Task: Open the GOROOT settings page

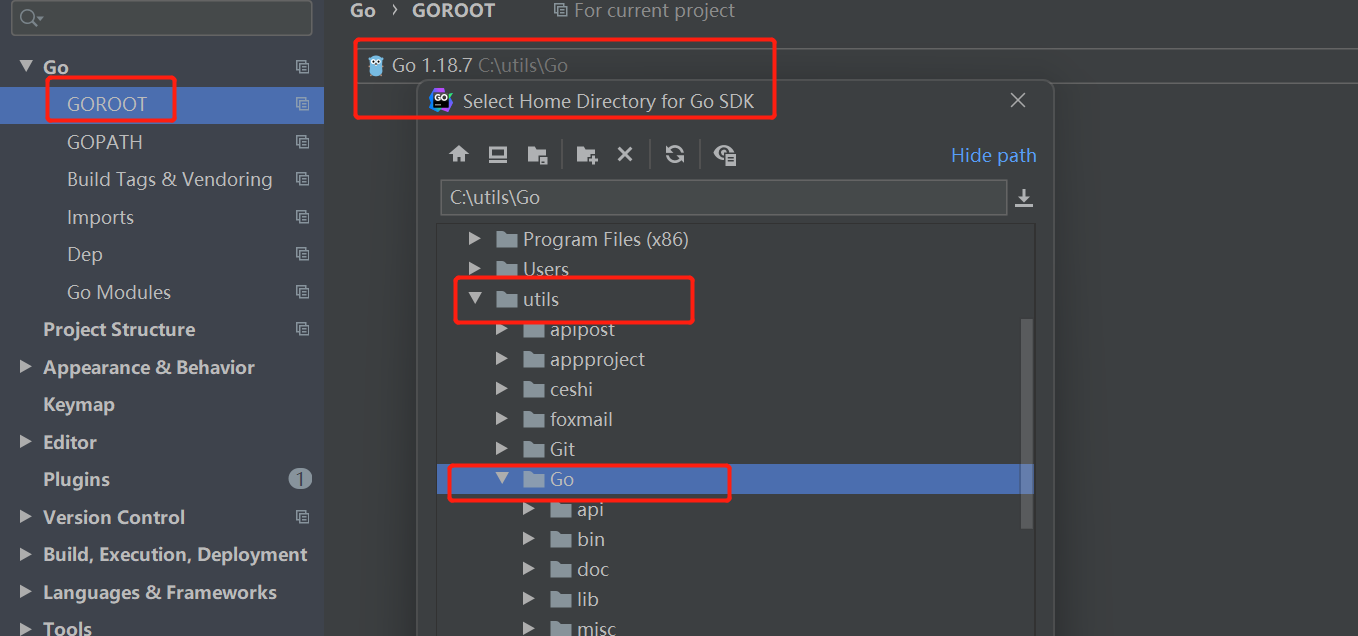Action: 107,104
